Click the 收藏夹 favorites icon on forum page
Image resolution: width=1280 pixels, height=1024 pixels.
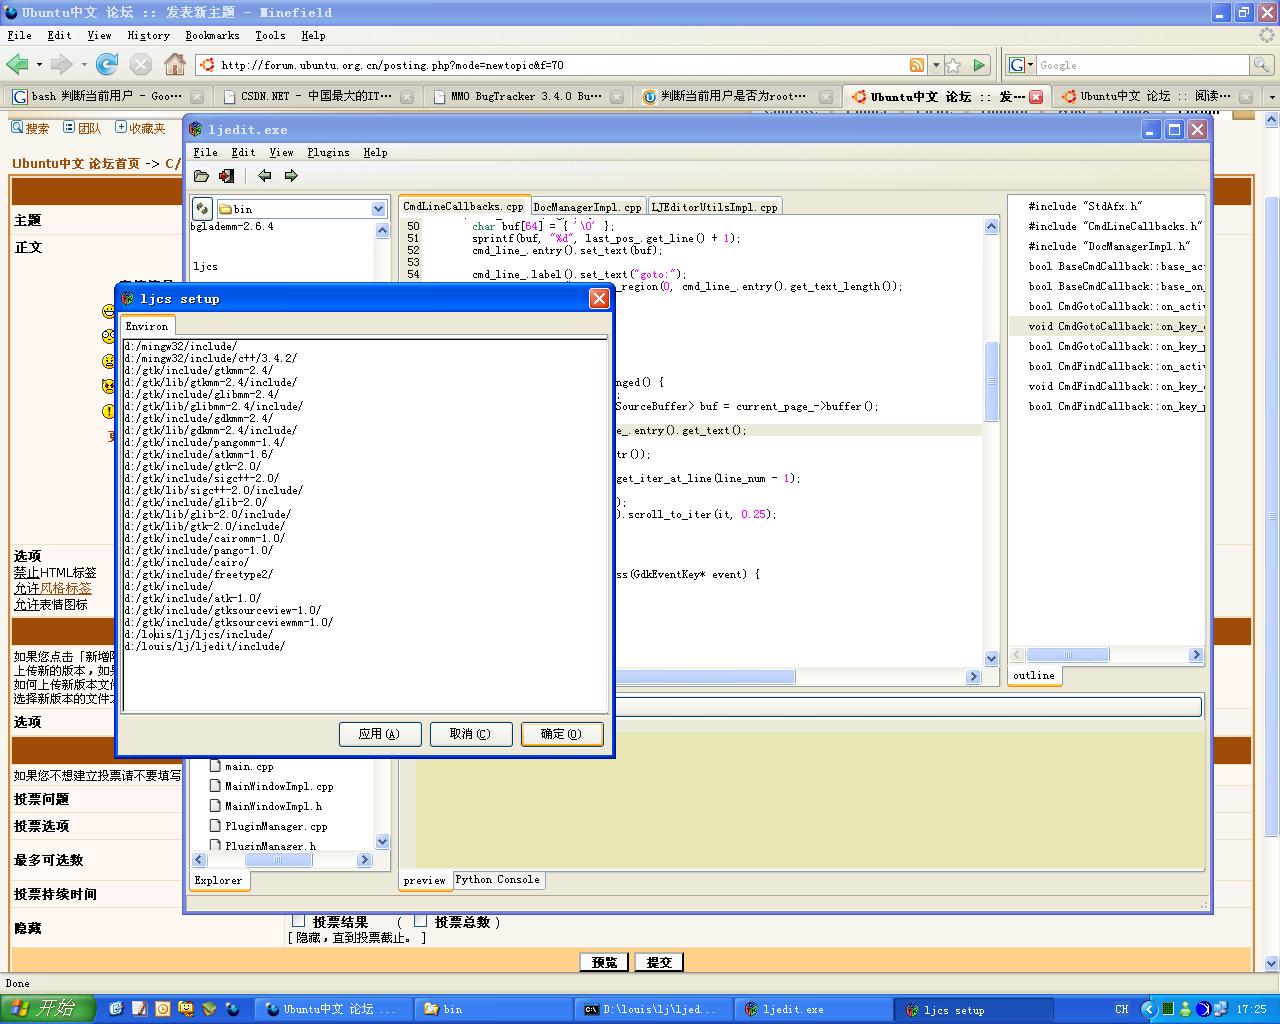tap(121, 127)
